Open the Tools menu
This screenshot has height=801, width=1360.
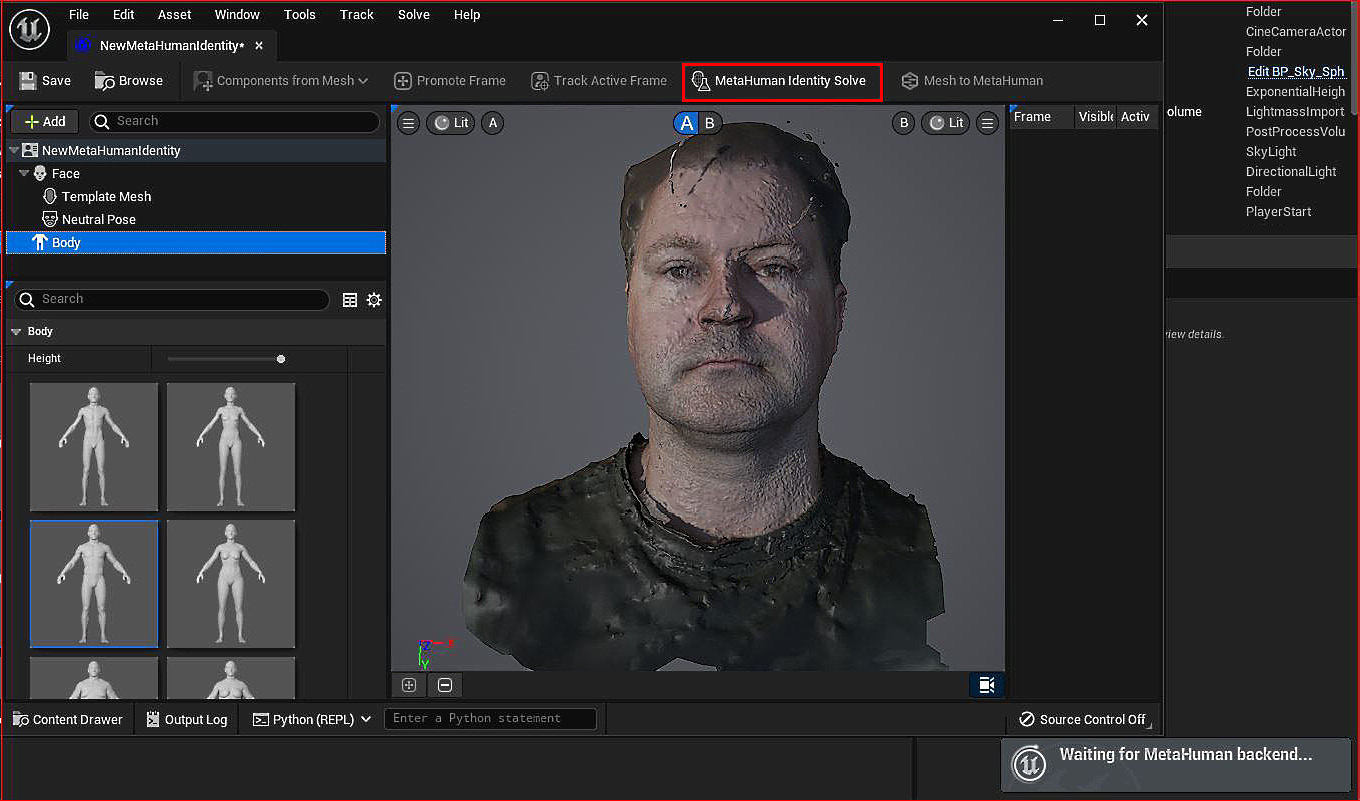point(300,15)
